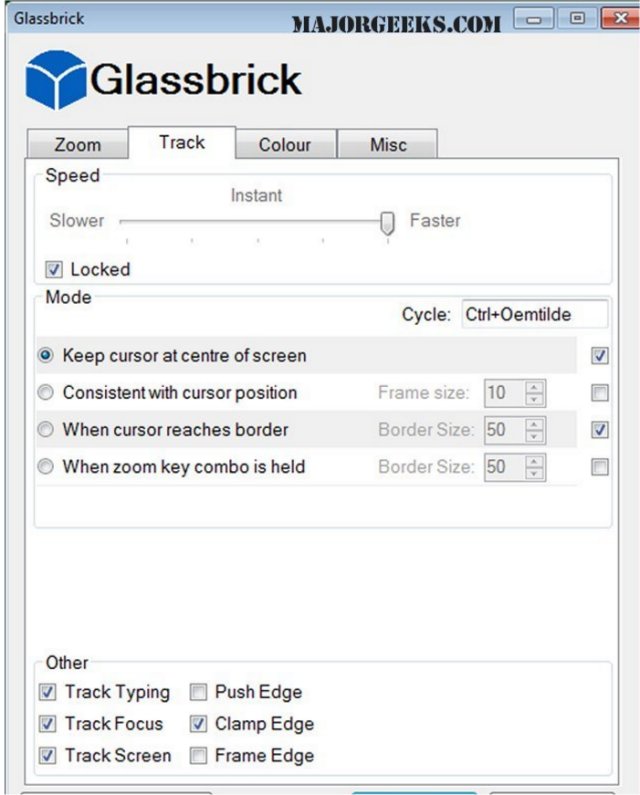Select When zoom key combo is held

(46, 467)
